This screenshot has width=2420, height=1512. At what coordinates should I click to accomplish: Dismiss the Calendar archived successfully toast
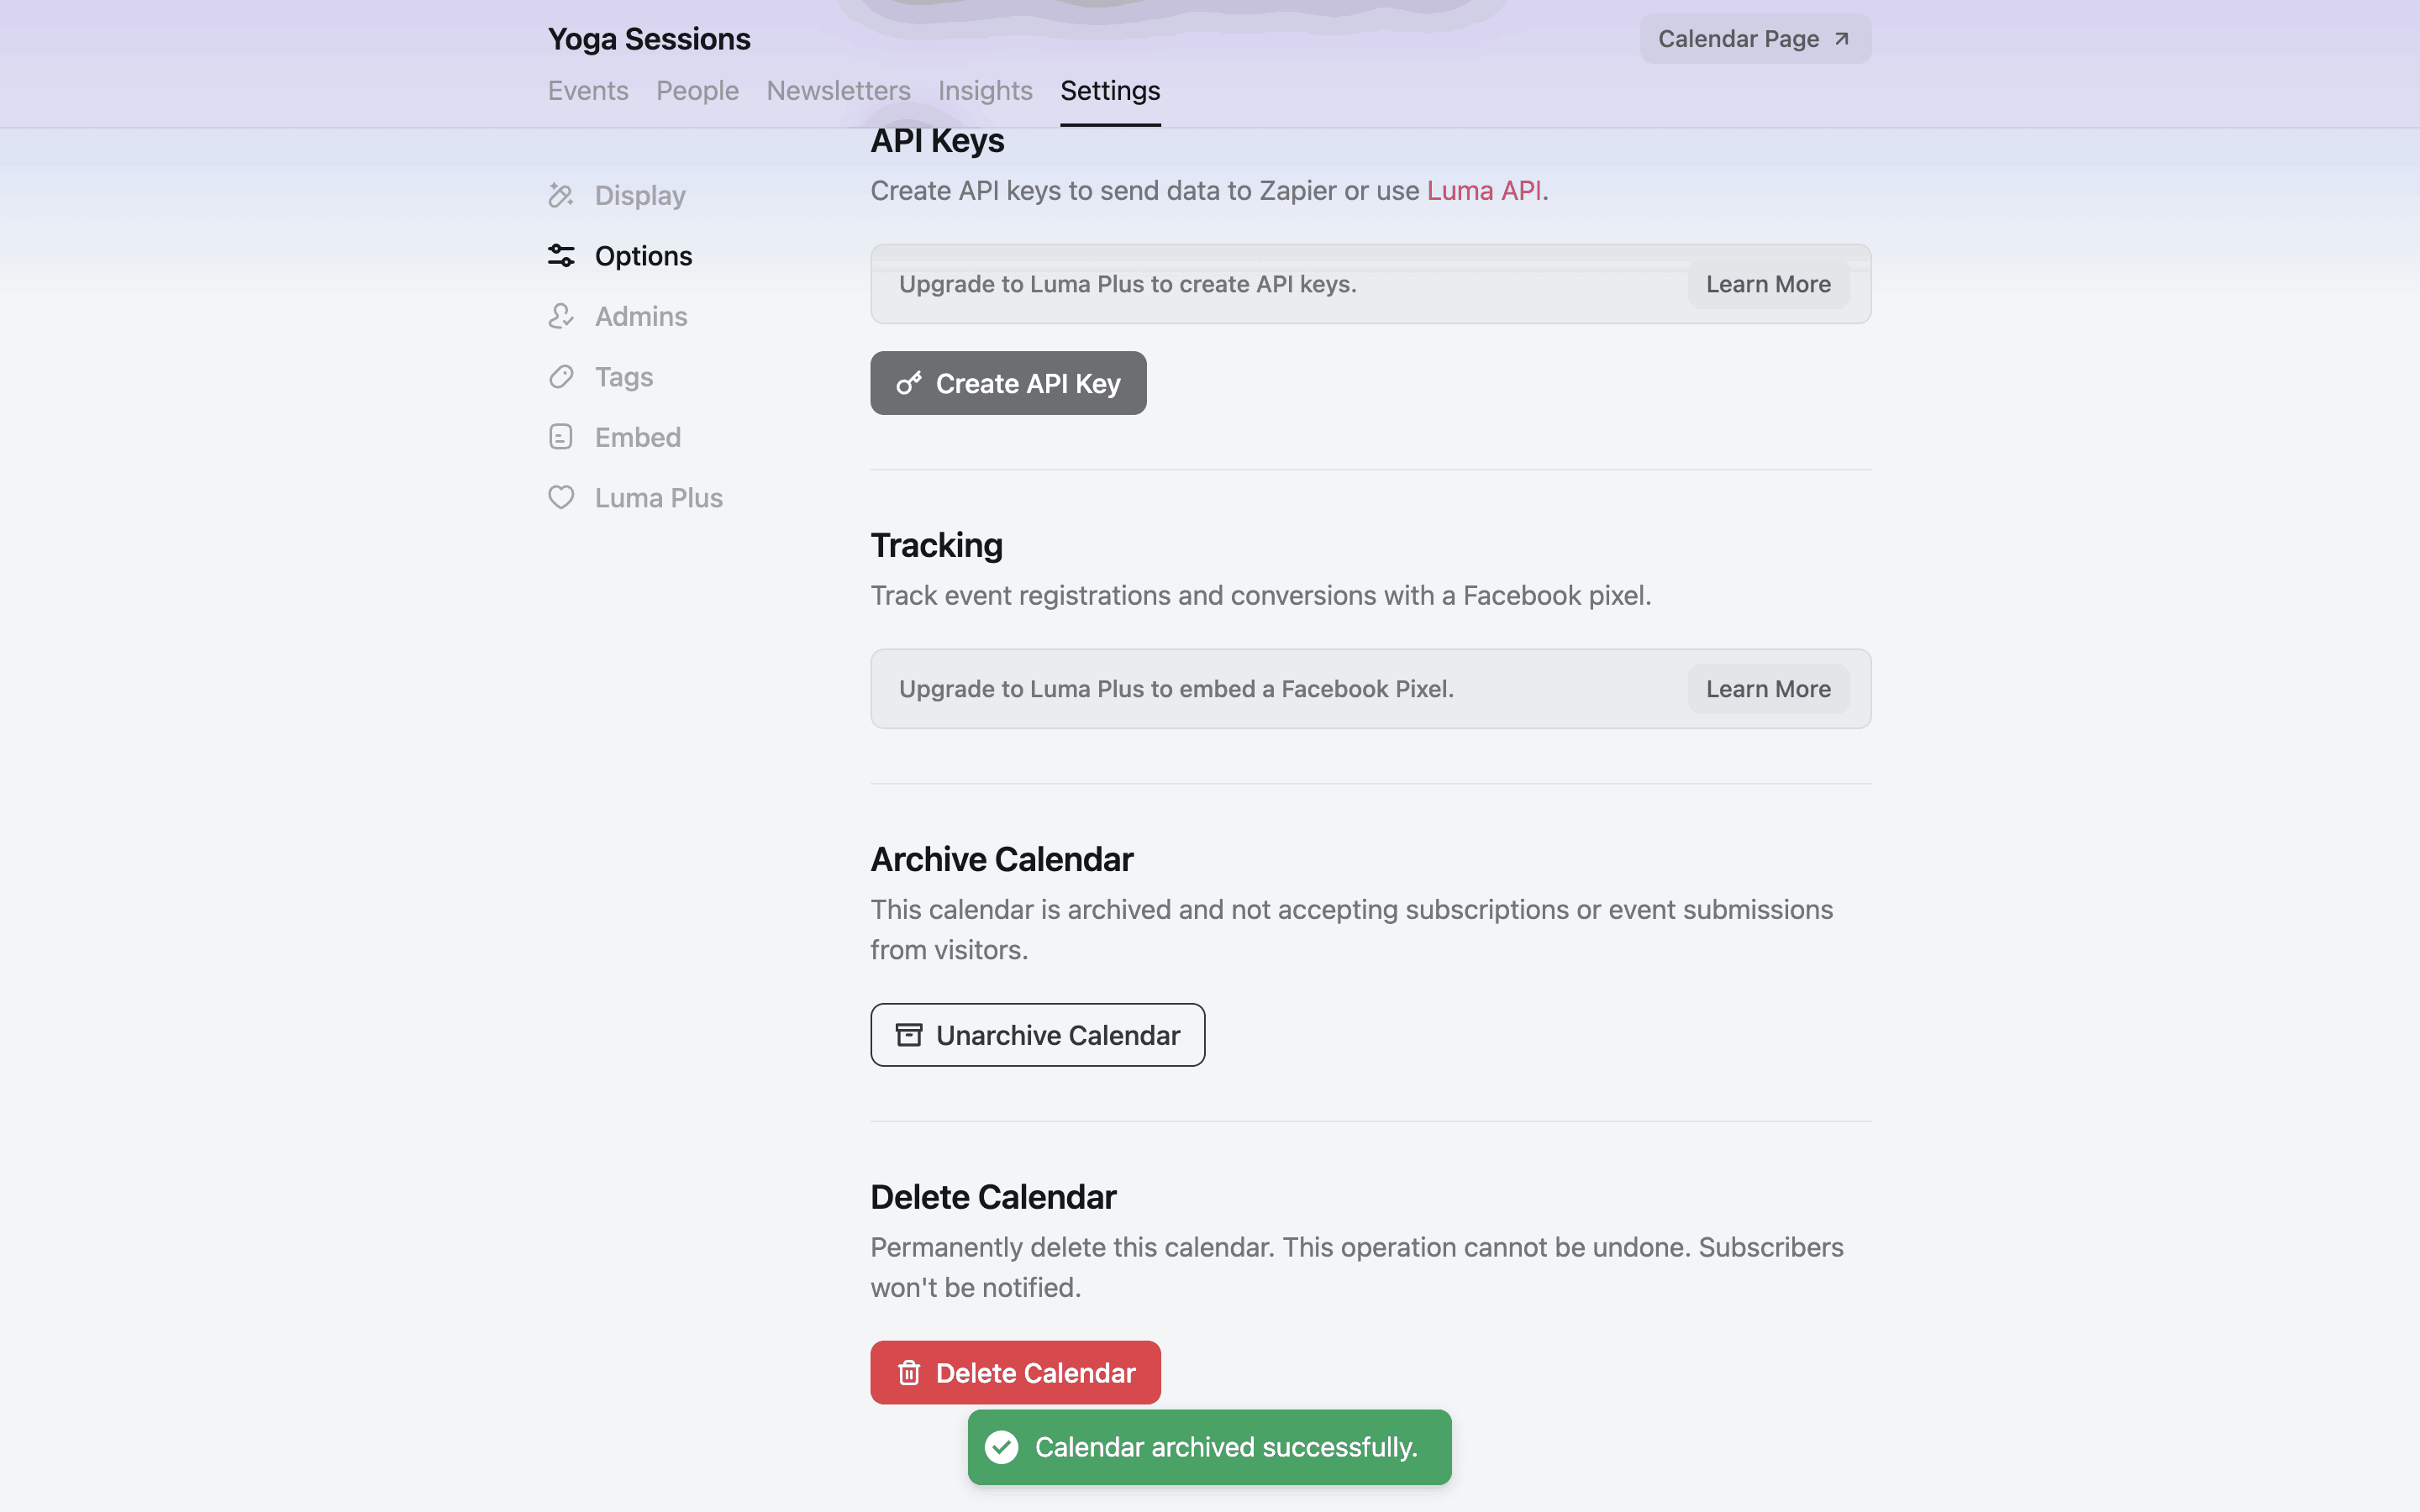pos(1226,1447)
